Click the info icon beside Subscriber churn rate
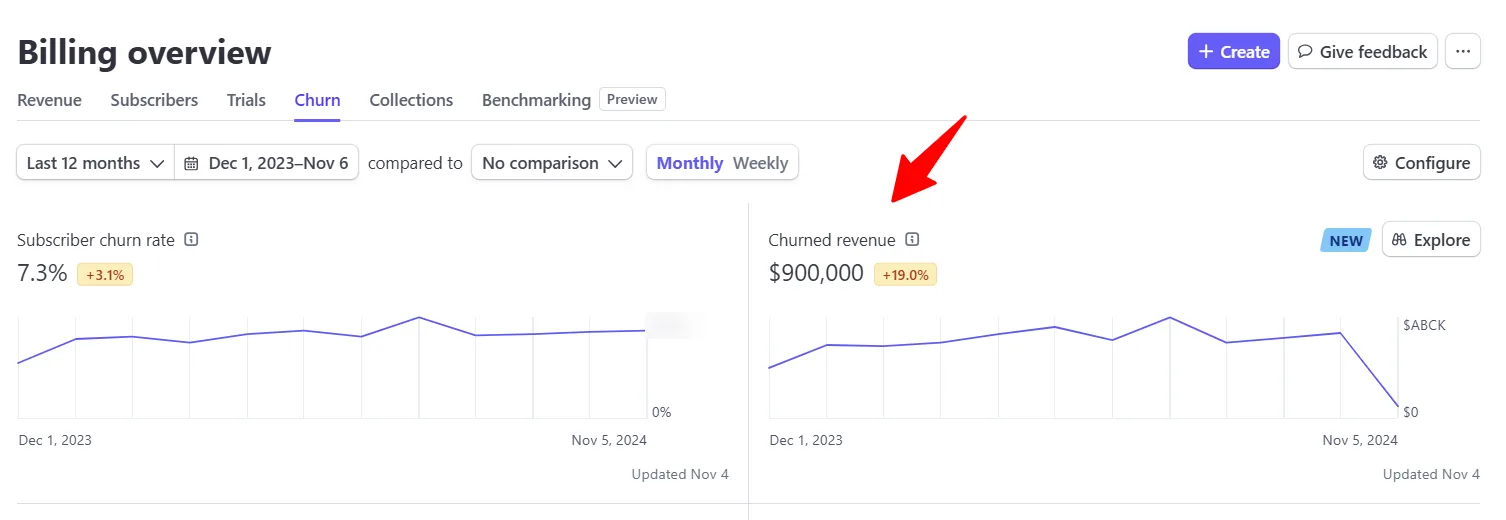Viewport: 1506px width, 520px height. (x=192, y=240)
